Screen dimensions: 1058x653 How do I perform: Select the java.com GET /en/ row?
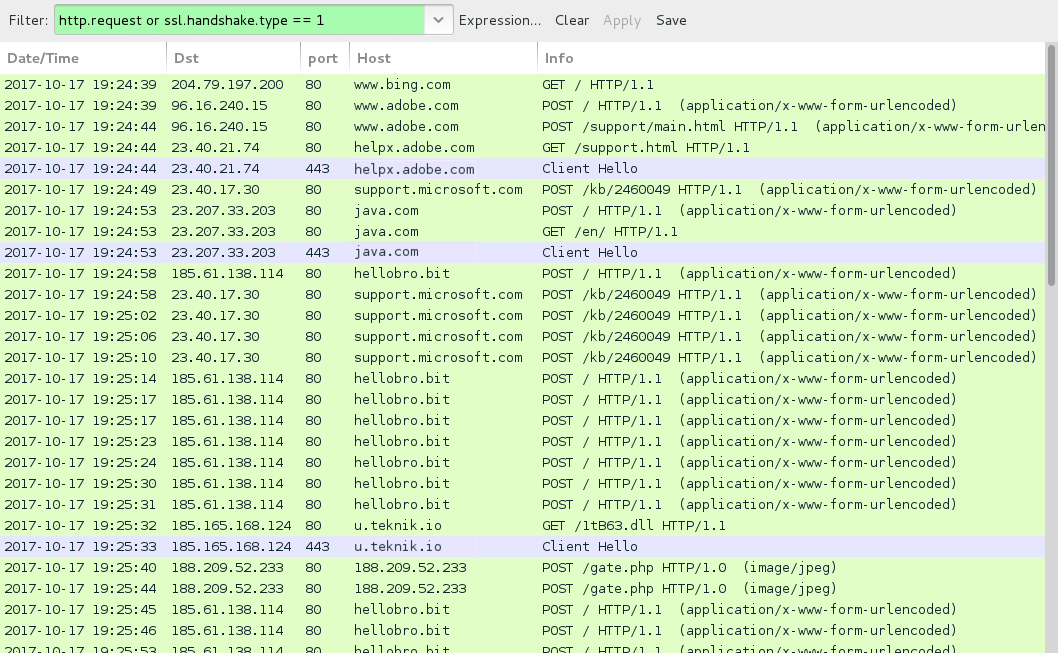(522, 231)
